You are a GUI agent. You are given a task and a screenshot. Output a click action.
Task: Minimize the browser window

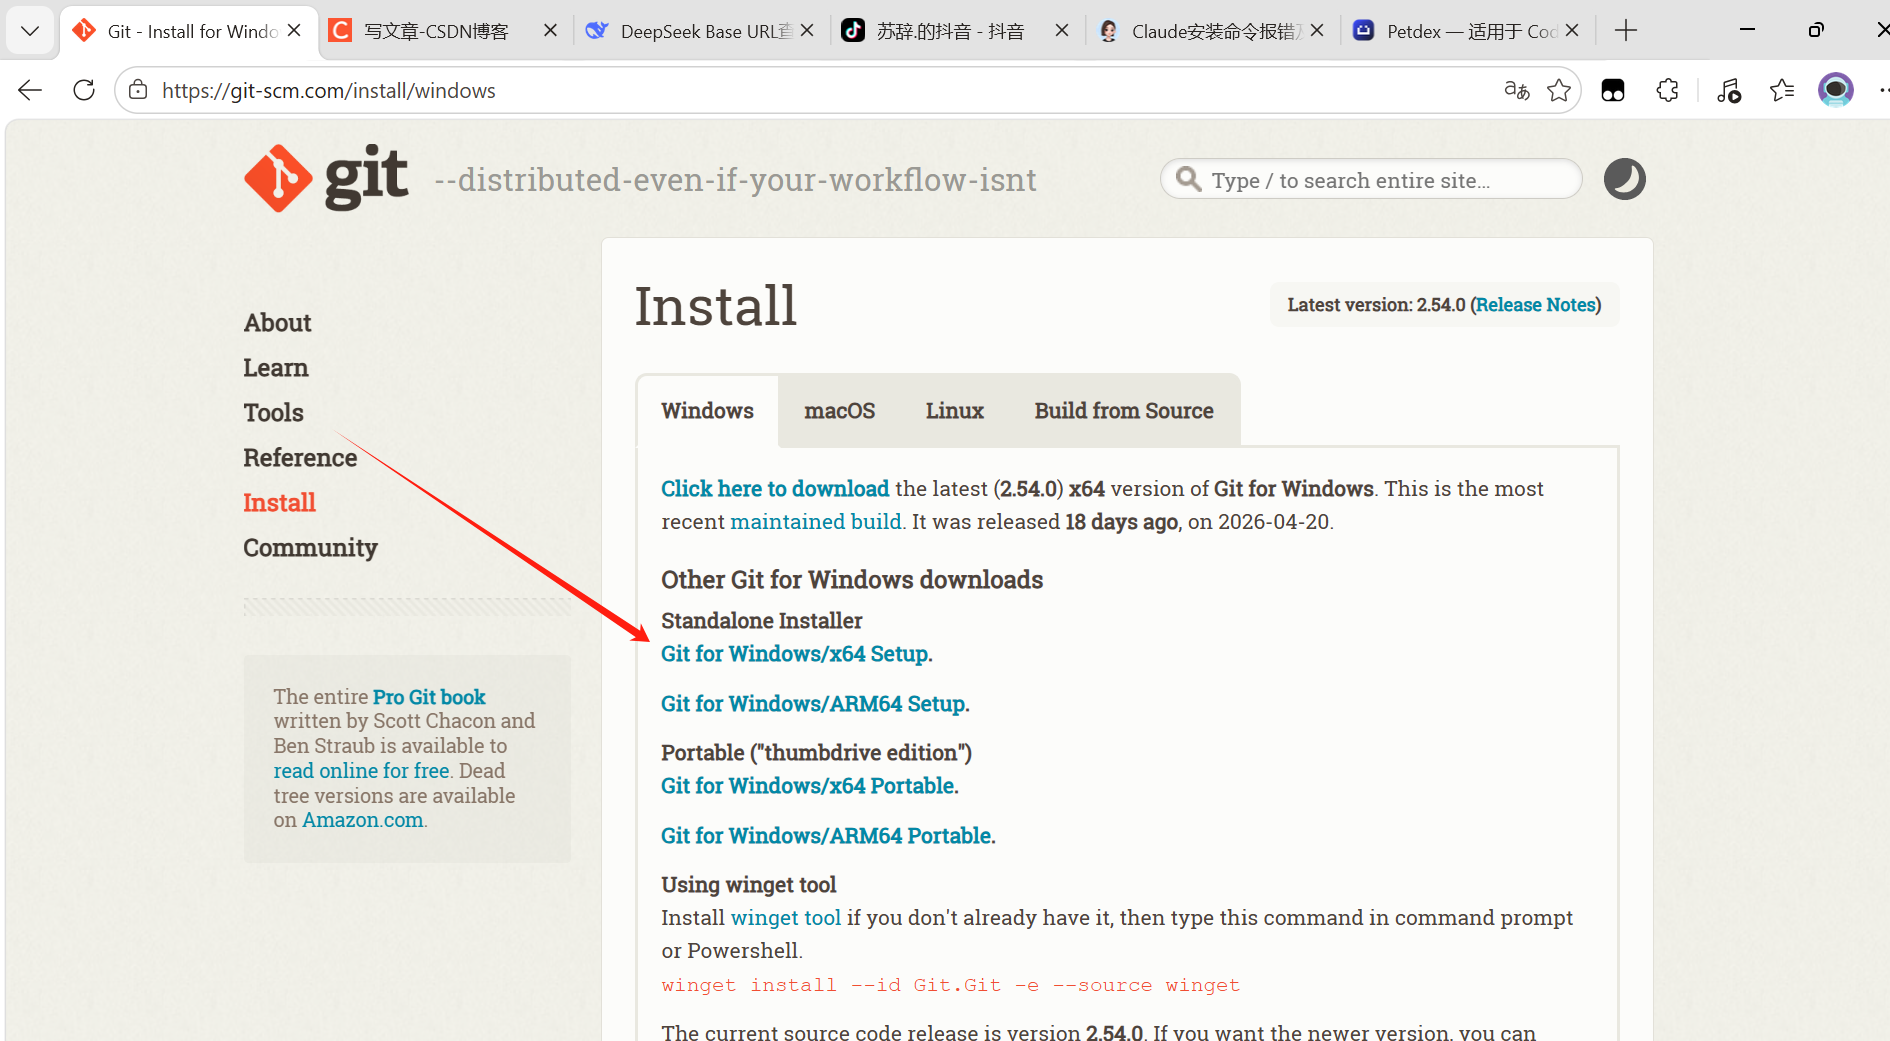tap(1747, 30)
